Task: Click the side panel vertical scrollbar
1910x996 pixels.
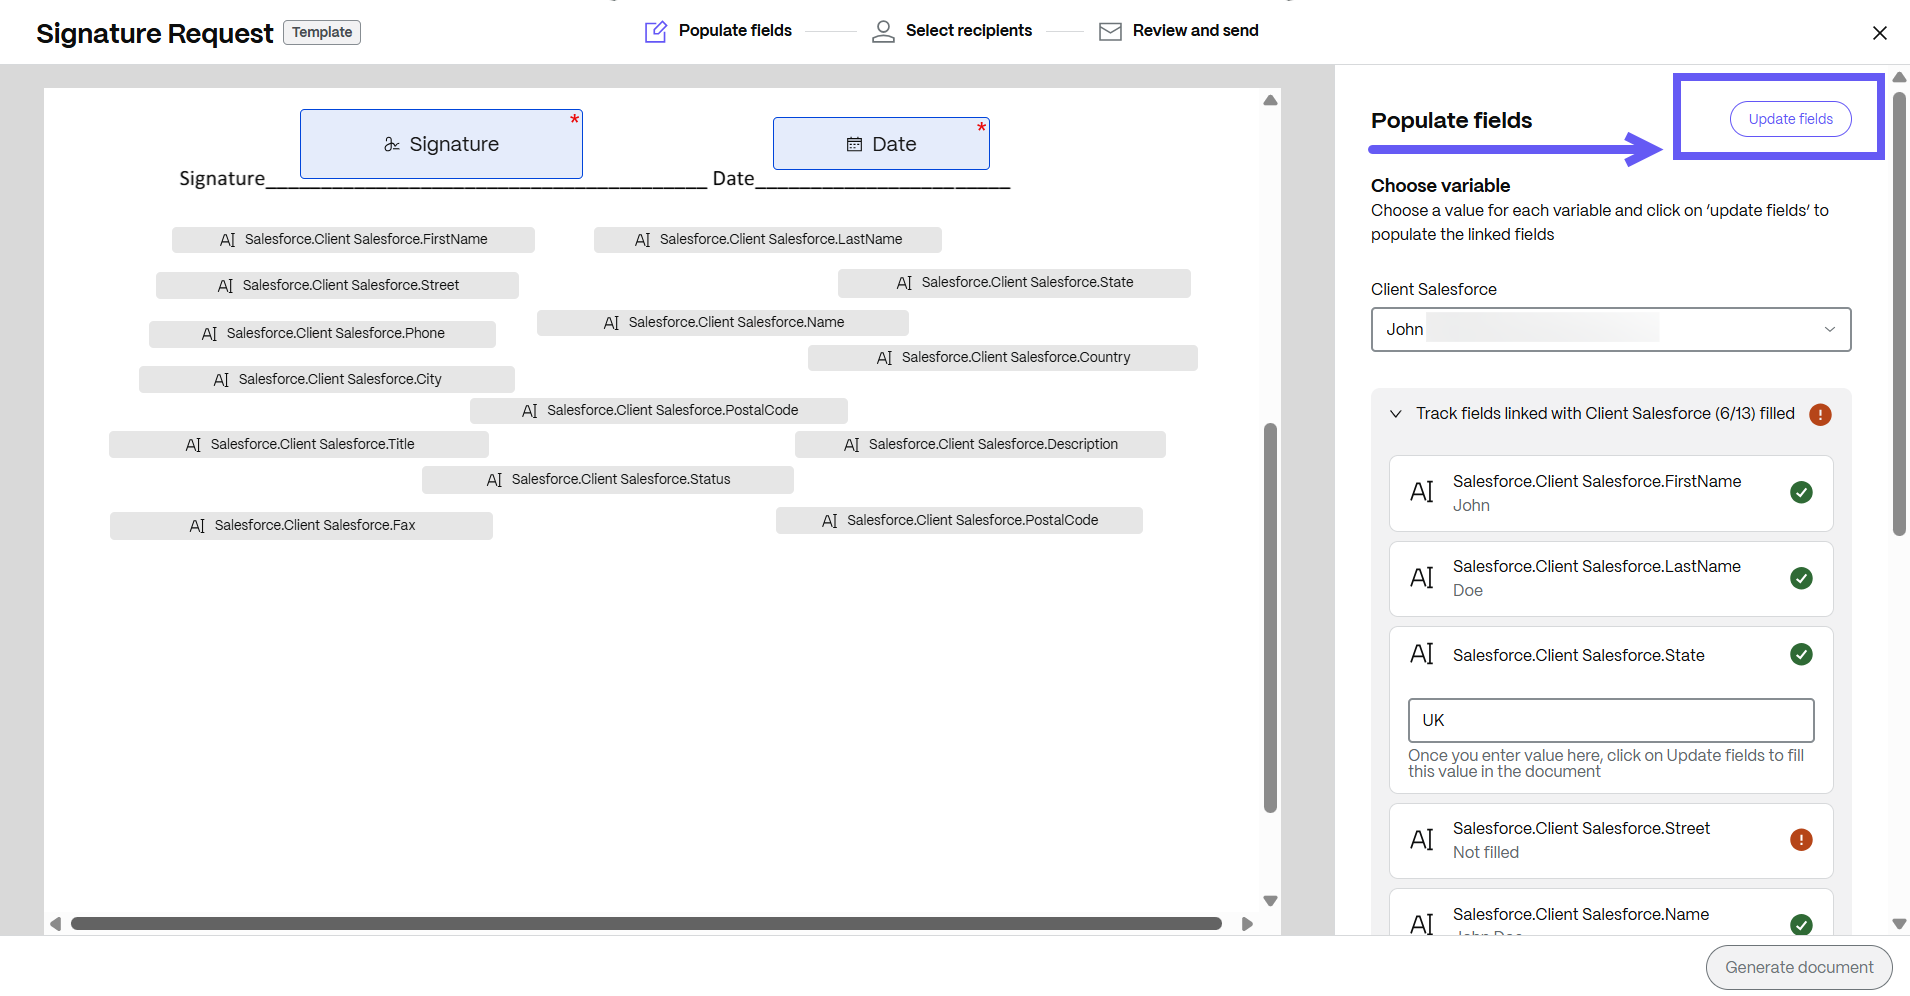Action: tap(1899, 314)
